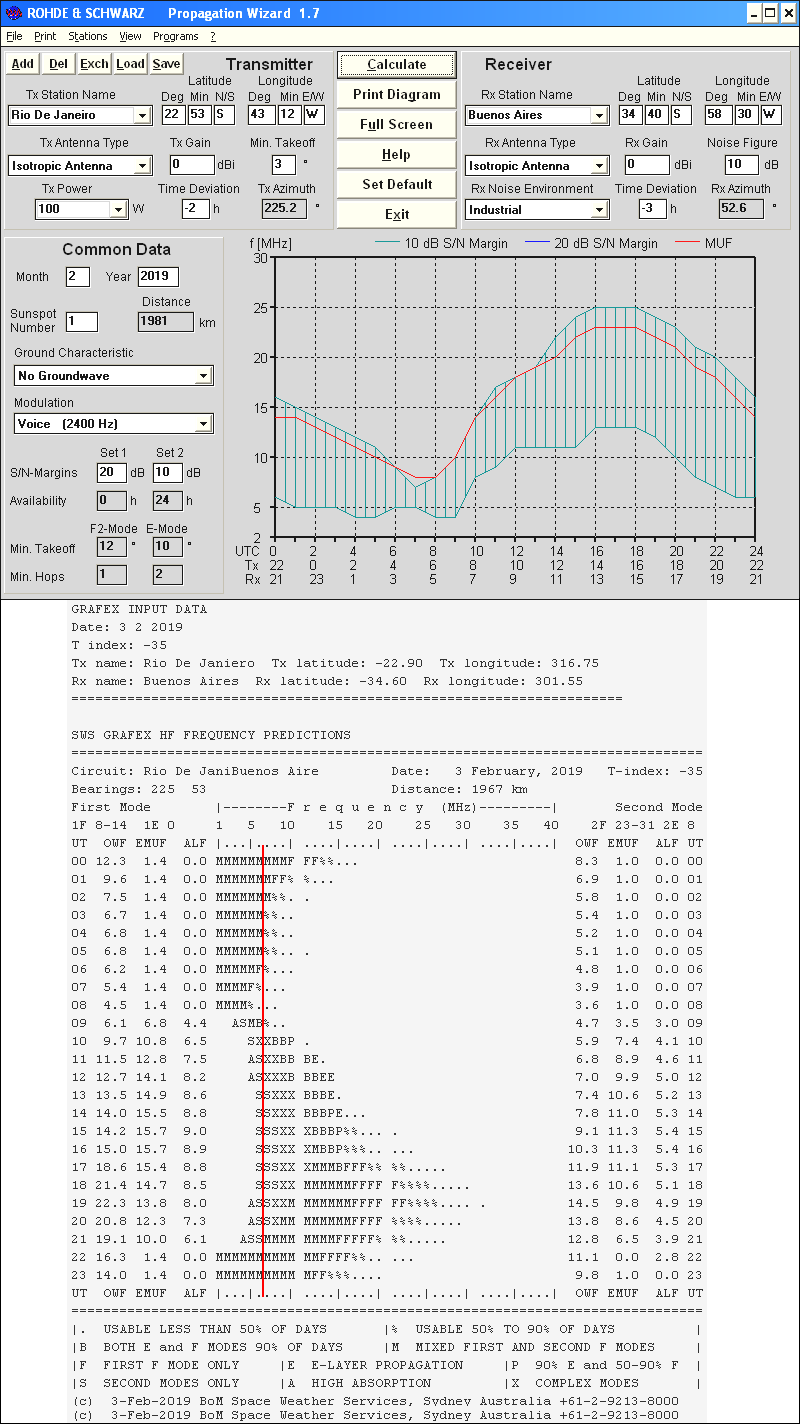Click the Tx latitude N/S field
The width and height of the screenshot is (800, 1424).
pyautogui.click(x=224, y=114)
